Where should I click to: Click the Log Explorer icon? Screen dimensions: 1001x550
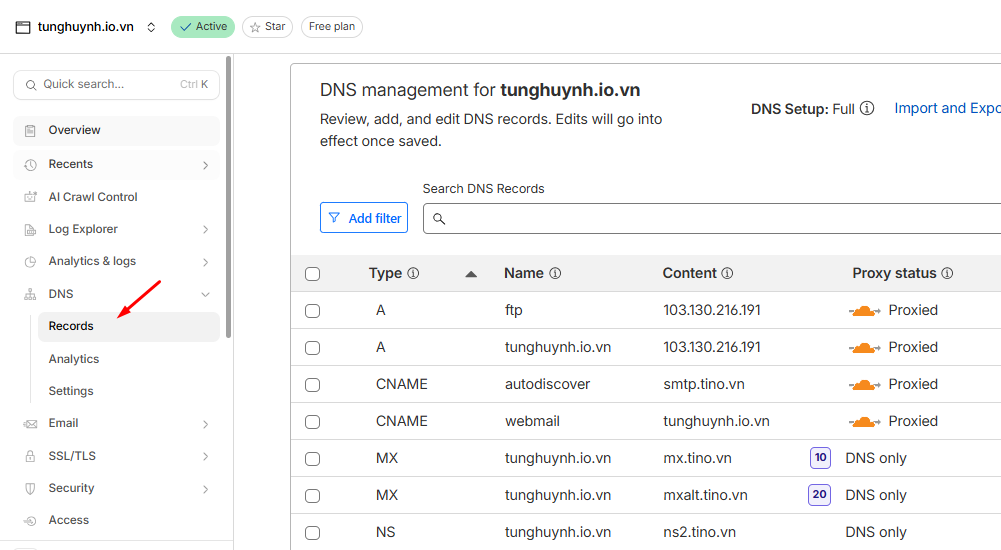pos(30,230)
